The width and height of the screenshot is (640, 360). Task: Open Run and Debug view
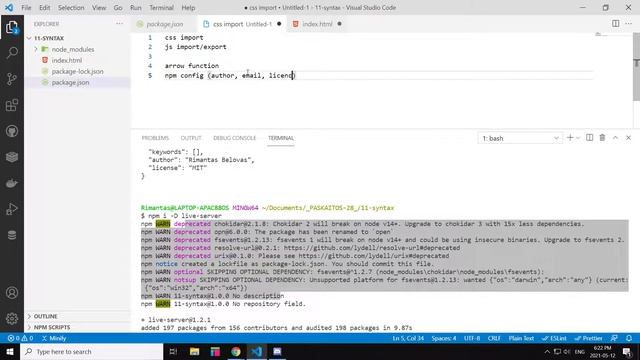point(12,209)
